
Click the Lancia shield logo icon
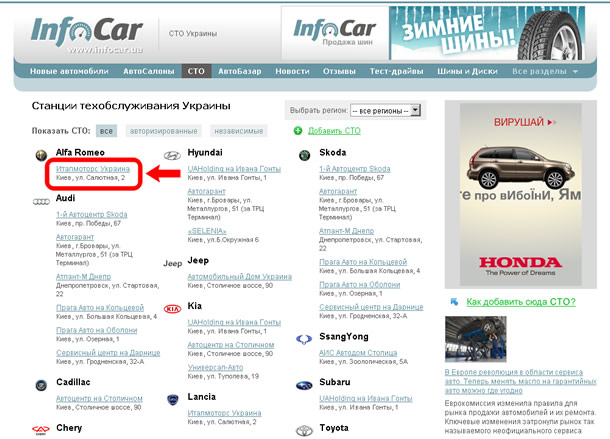click(173, 400)
